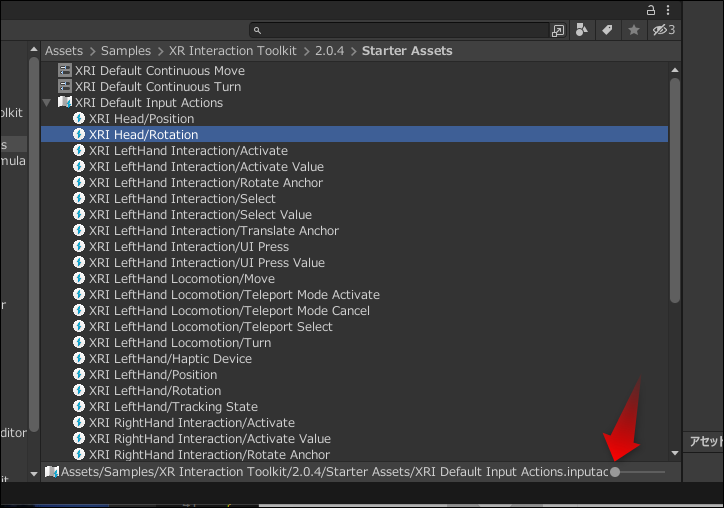This screenshot has width=724, height=508.
Task: Open search in new window icon
Action: tap(558, 30)
